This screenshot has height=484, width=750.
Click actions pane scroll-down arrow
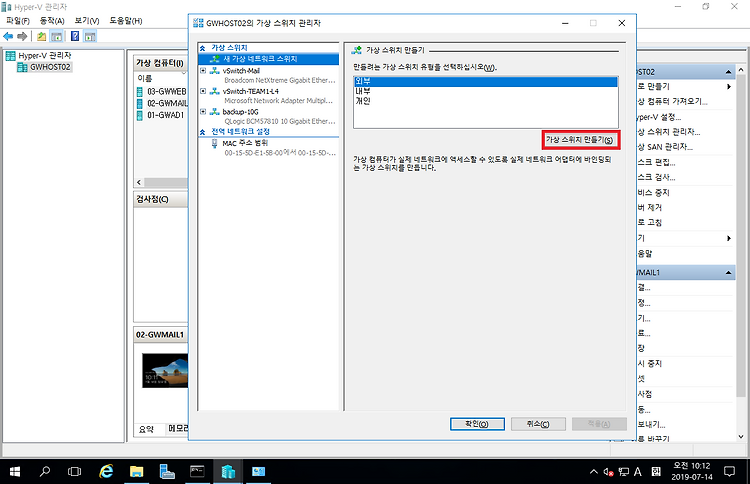tap(741, 437)
